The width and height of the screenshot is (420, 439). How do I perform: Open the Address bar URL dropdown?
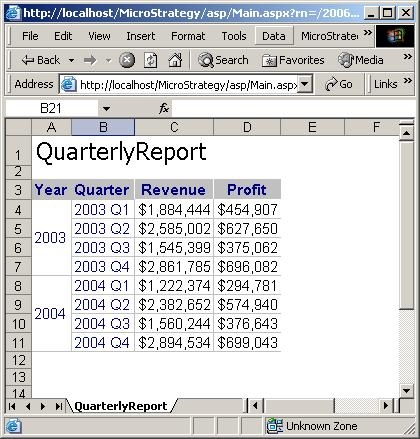304,84
